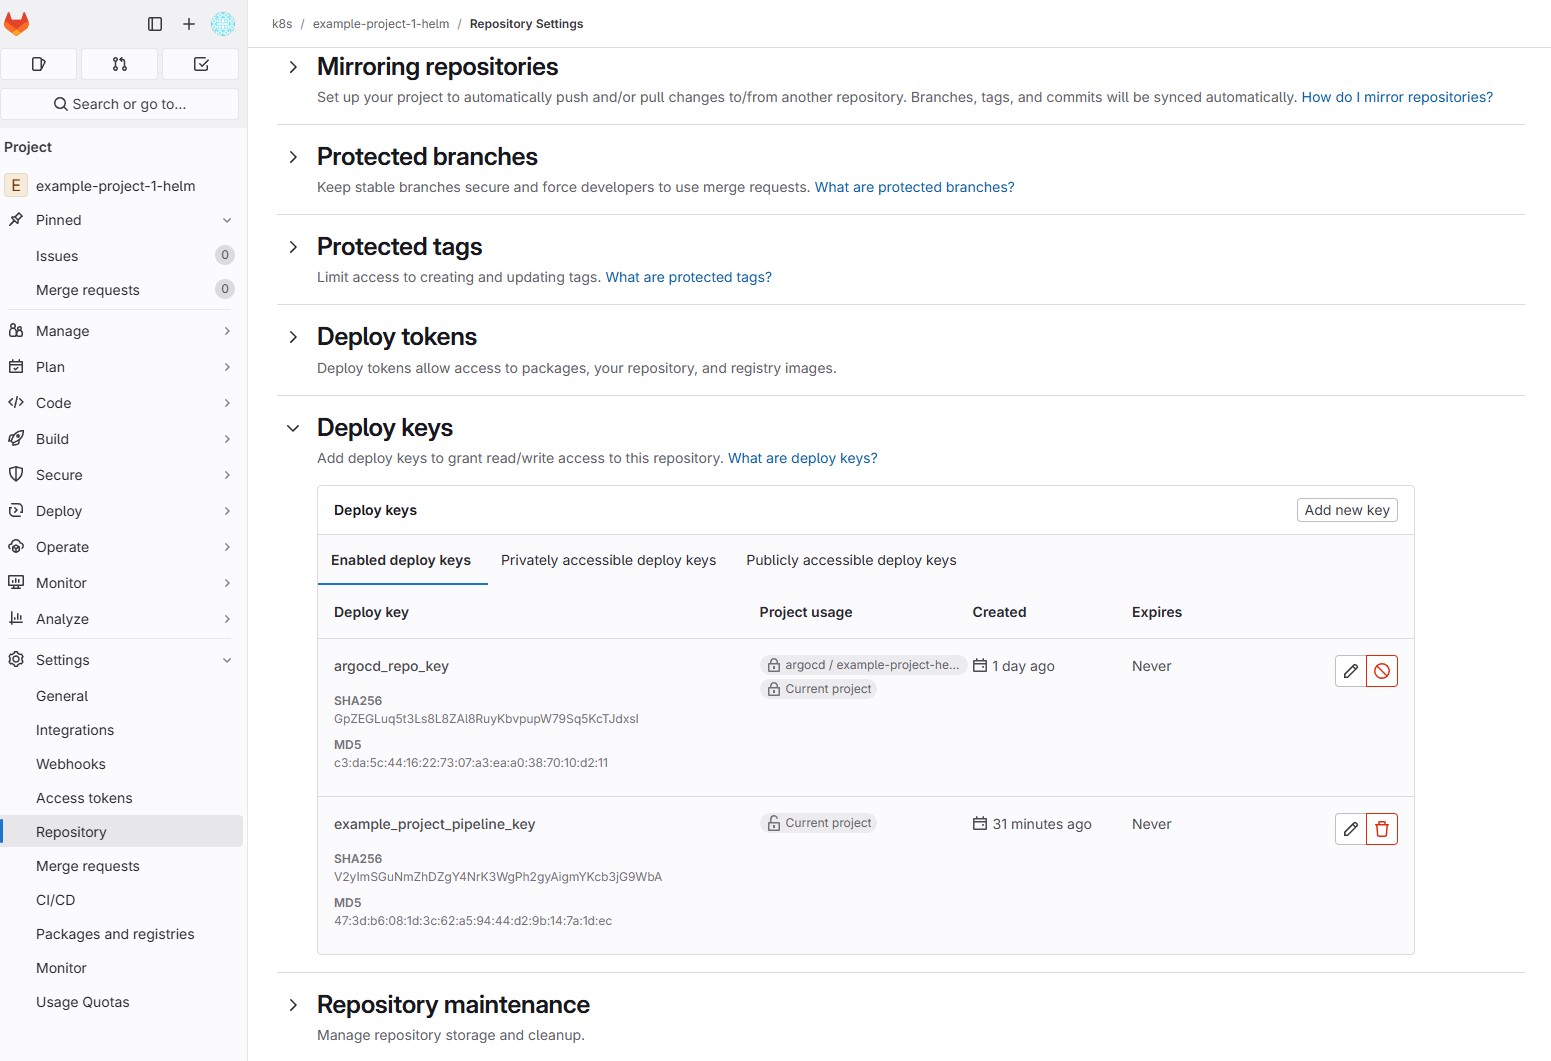Toggle the sidebar collapse icon
This screenshot has width=1551, height=1061.
coord(155,24)
